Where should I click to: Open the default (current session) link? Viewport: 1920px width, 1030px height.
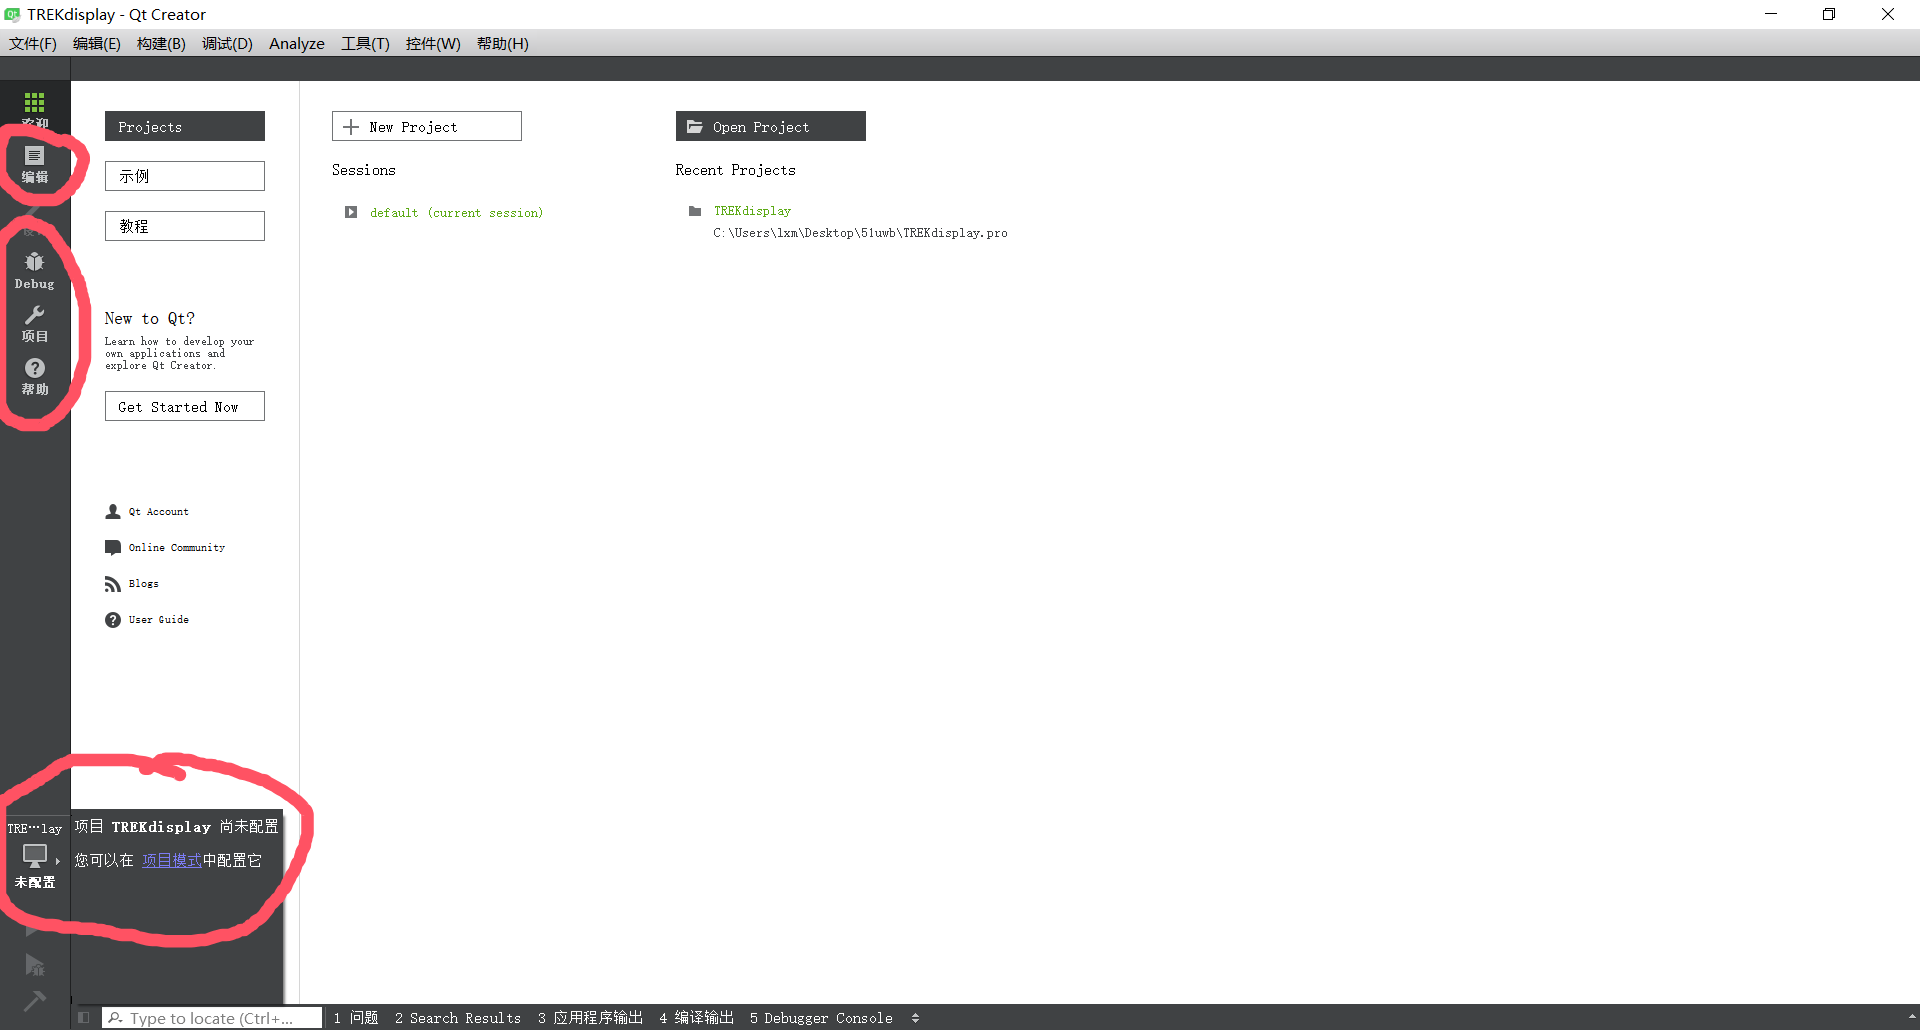[456, 212]
